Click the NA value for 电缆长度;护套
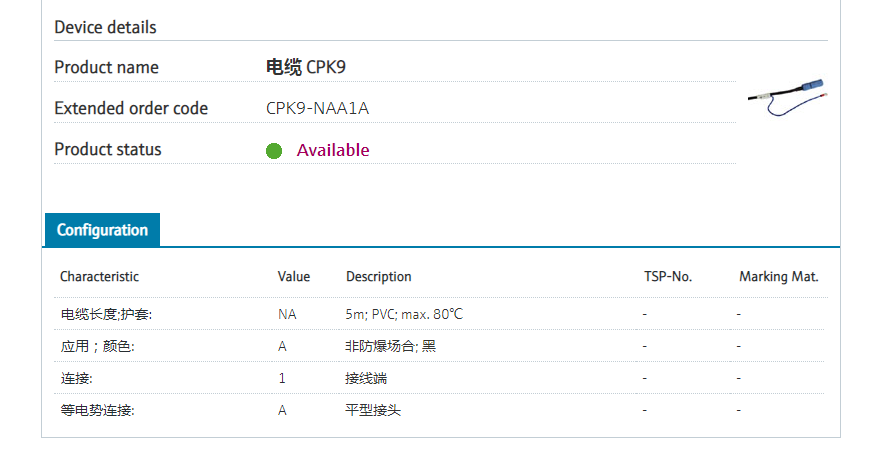877x453 pixels. (287, 314)
